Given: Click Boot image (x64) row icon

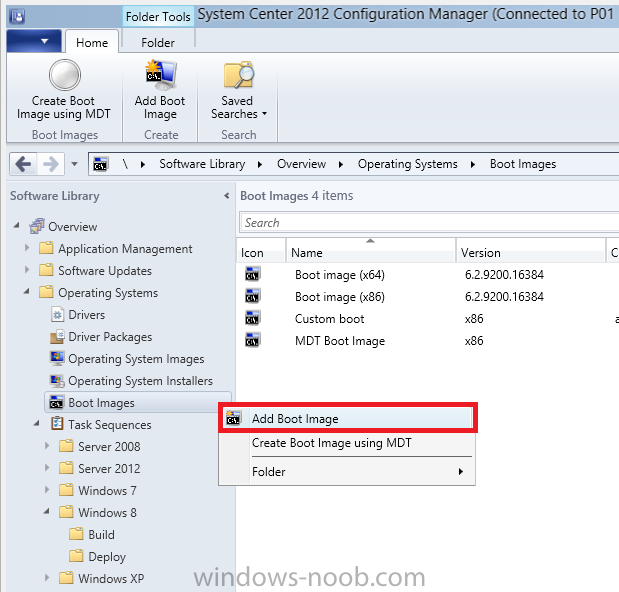Looking at the screenshot, I should point(252,274).
